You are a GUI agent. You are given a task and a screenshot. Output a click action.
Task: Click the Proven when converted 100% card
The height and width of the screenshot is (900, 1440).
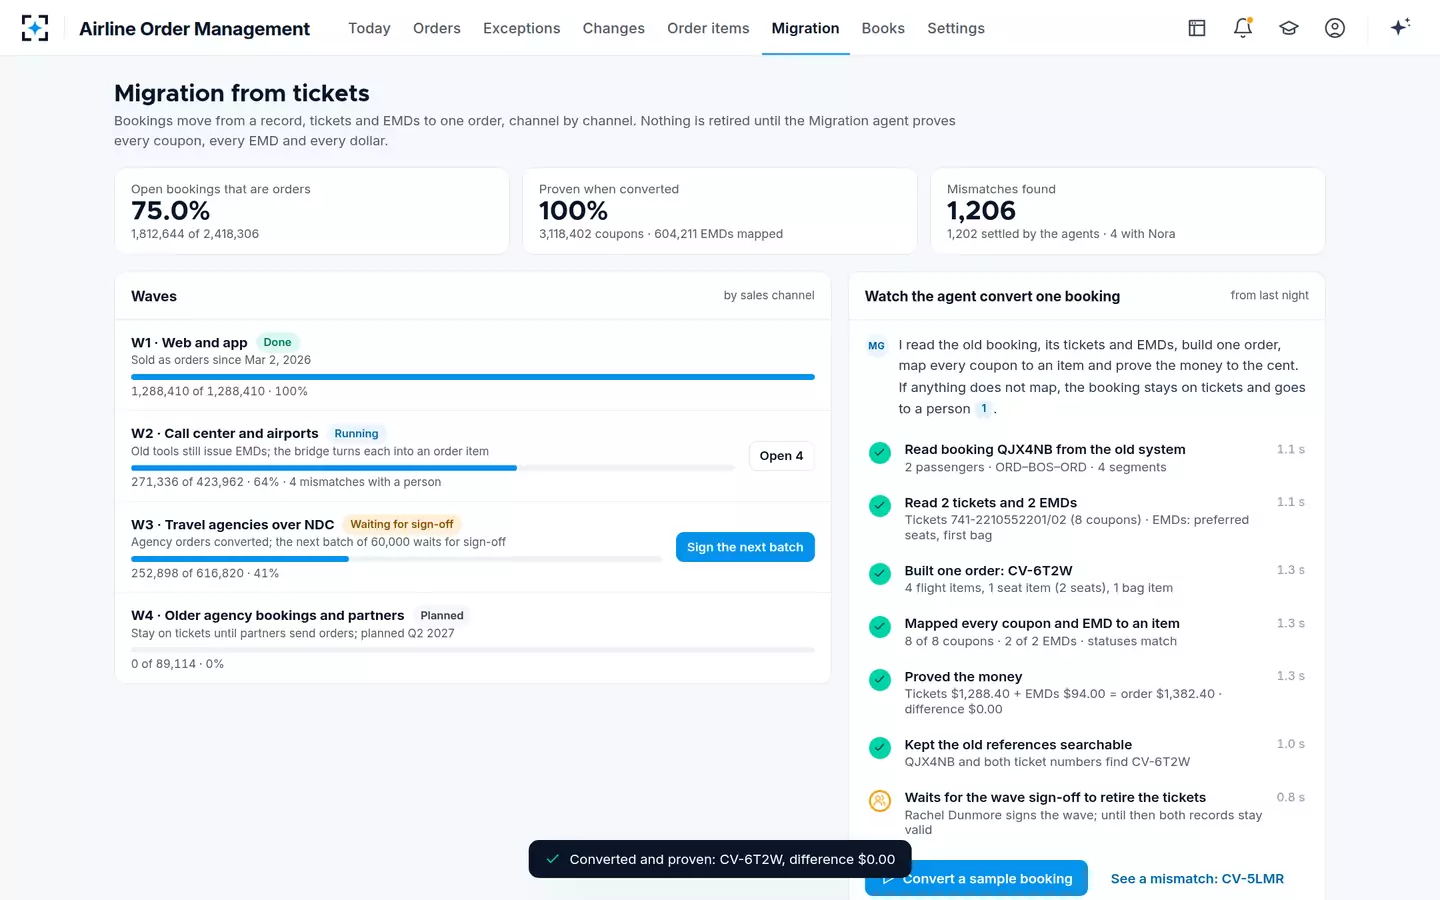coord(720,211)
